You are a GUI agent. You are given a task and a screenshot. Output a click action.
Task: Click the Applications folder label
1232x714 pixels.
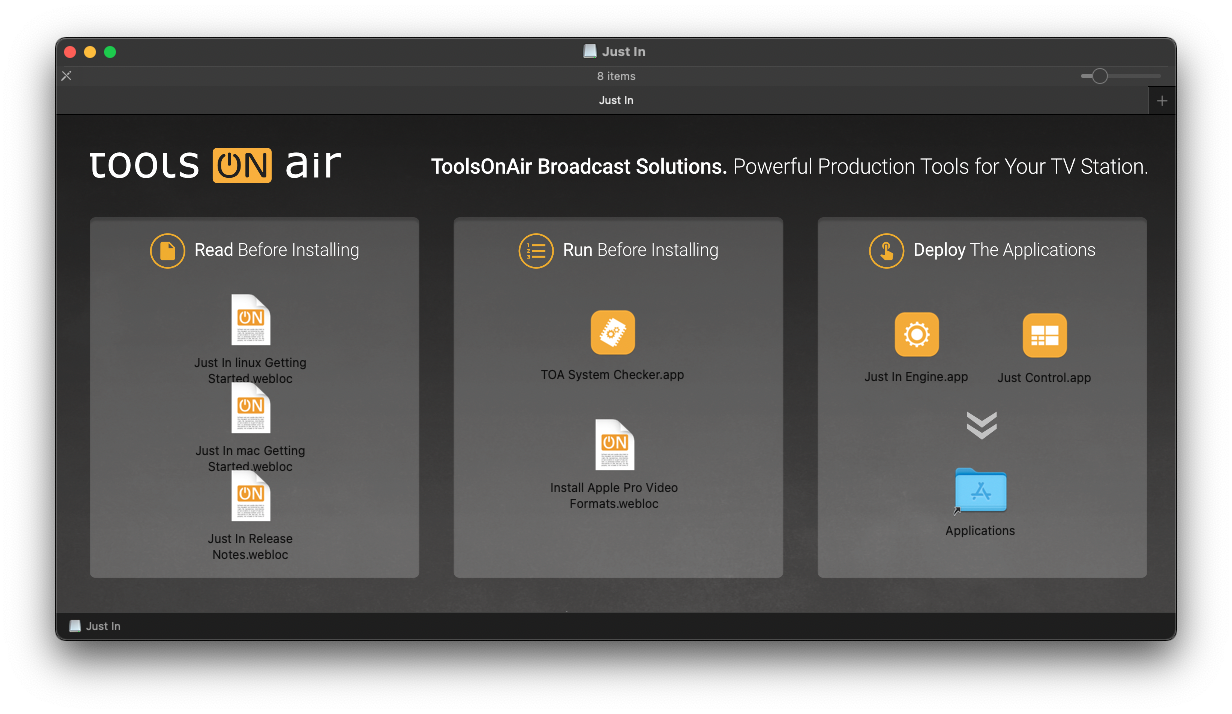click(x=980, y=531)
